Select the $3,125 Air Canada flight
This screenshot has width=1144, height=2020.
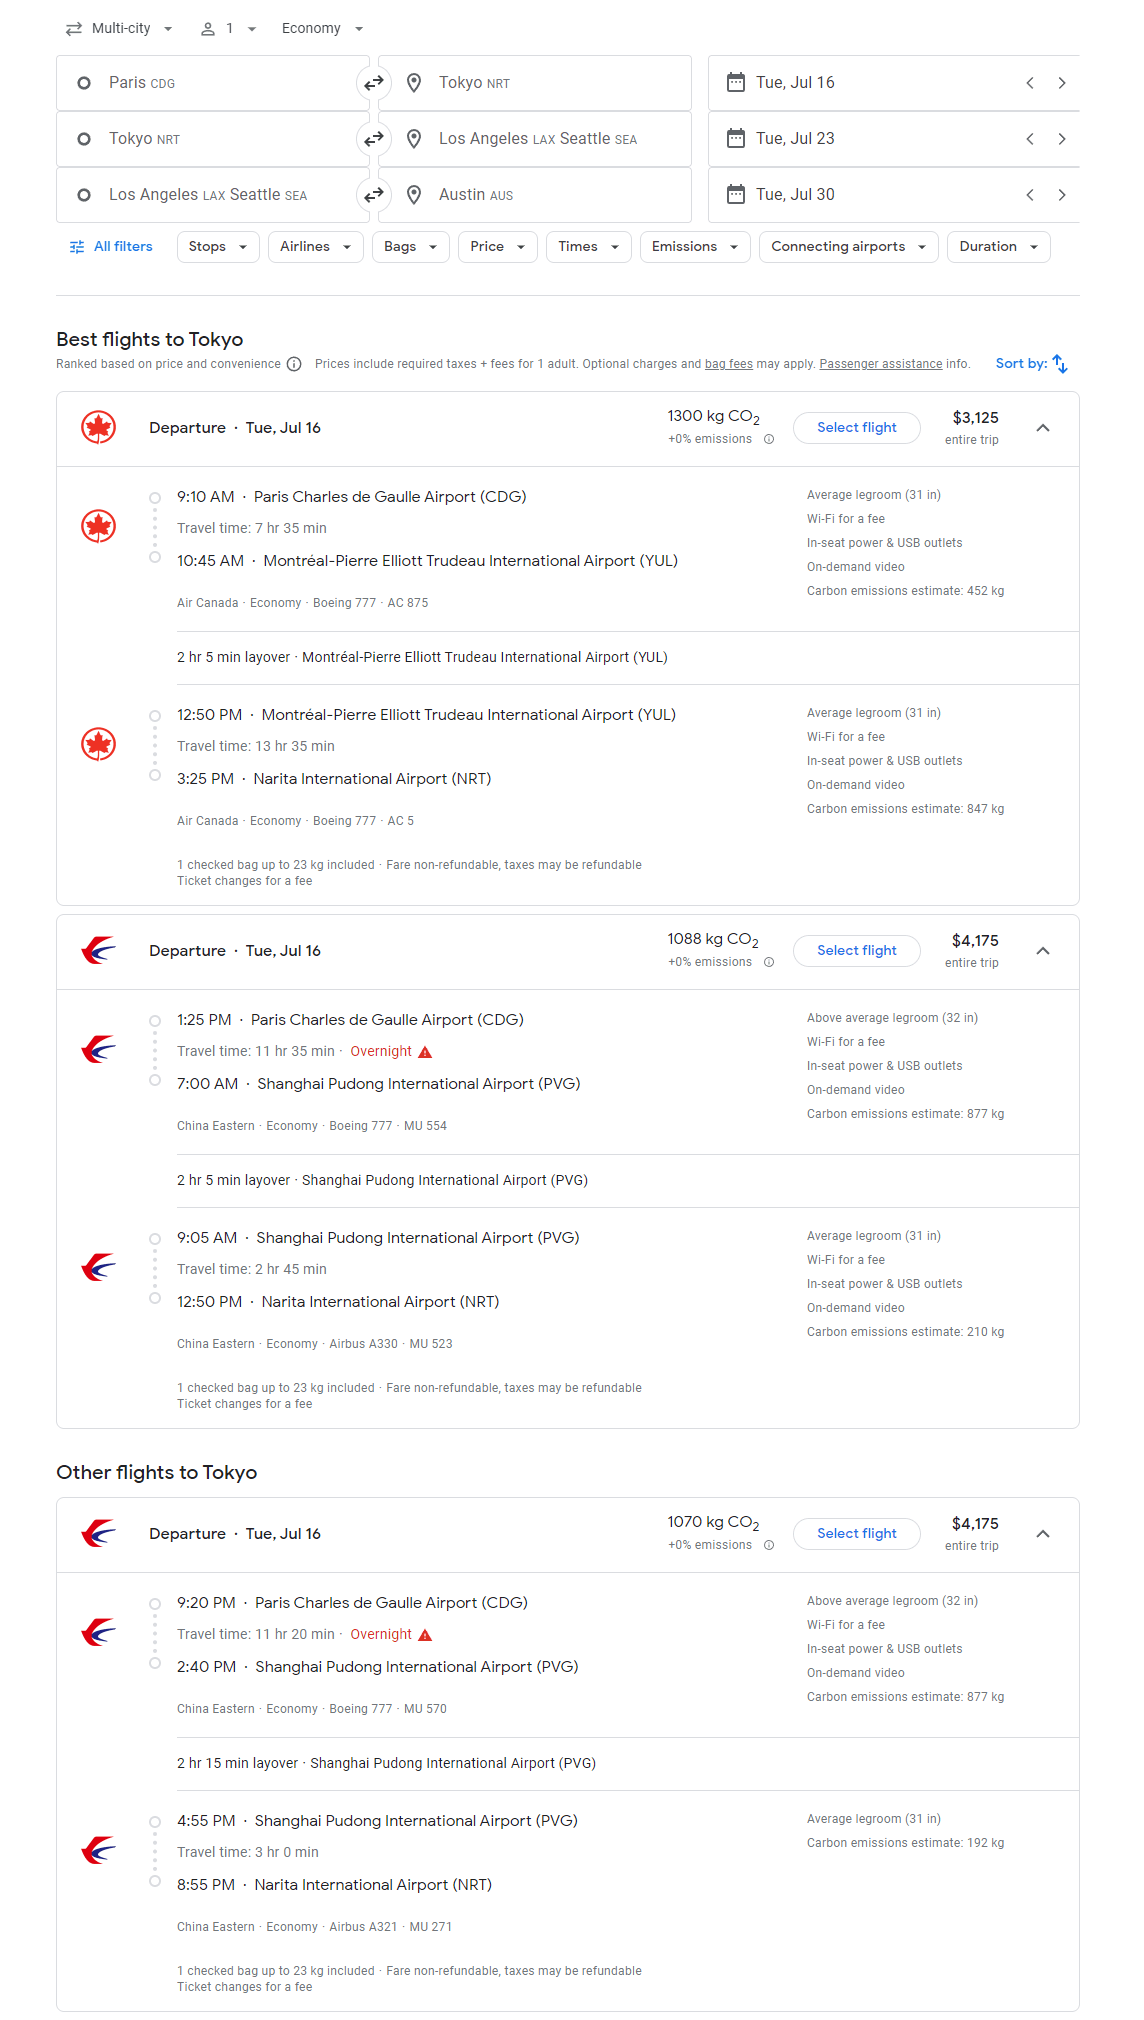[x=857, y=428]
